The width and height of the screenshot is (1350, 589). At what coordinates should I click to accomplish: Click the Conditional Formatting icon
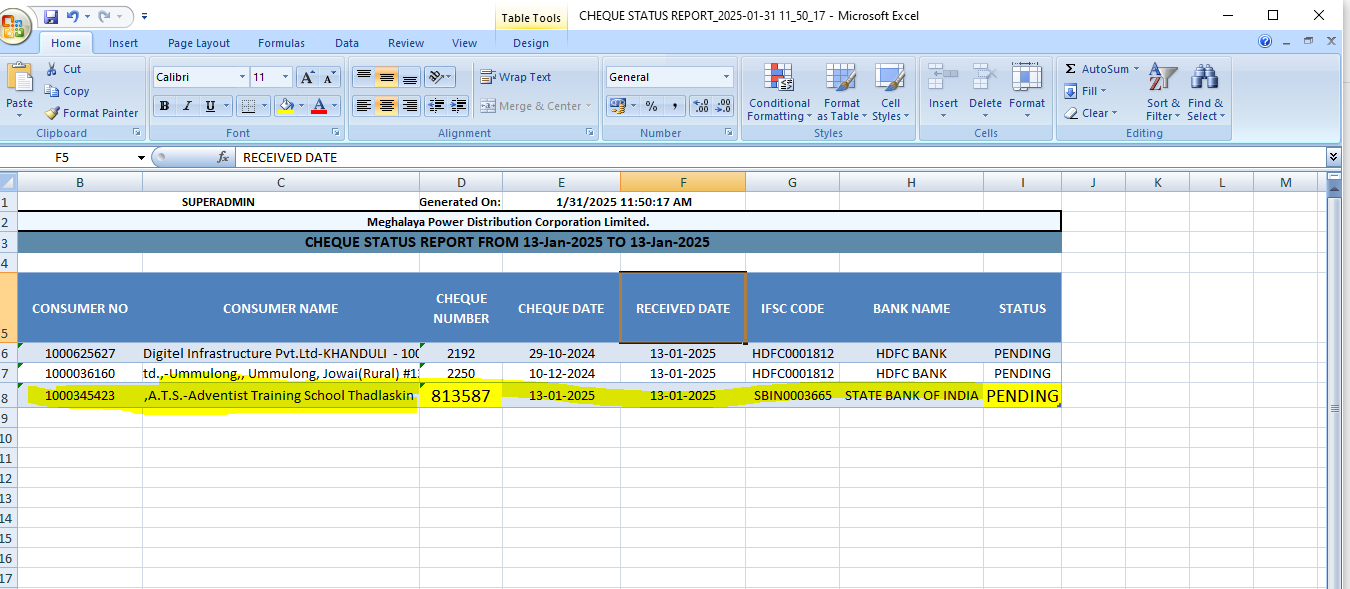click(x=779, y=78)
